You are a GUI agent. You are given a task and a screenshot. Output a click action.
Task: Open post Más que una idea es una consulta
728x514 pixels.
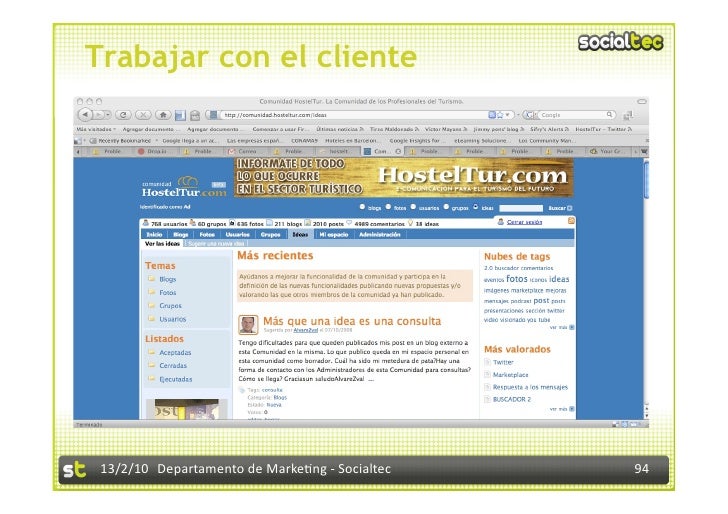[x=352, y=321]
